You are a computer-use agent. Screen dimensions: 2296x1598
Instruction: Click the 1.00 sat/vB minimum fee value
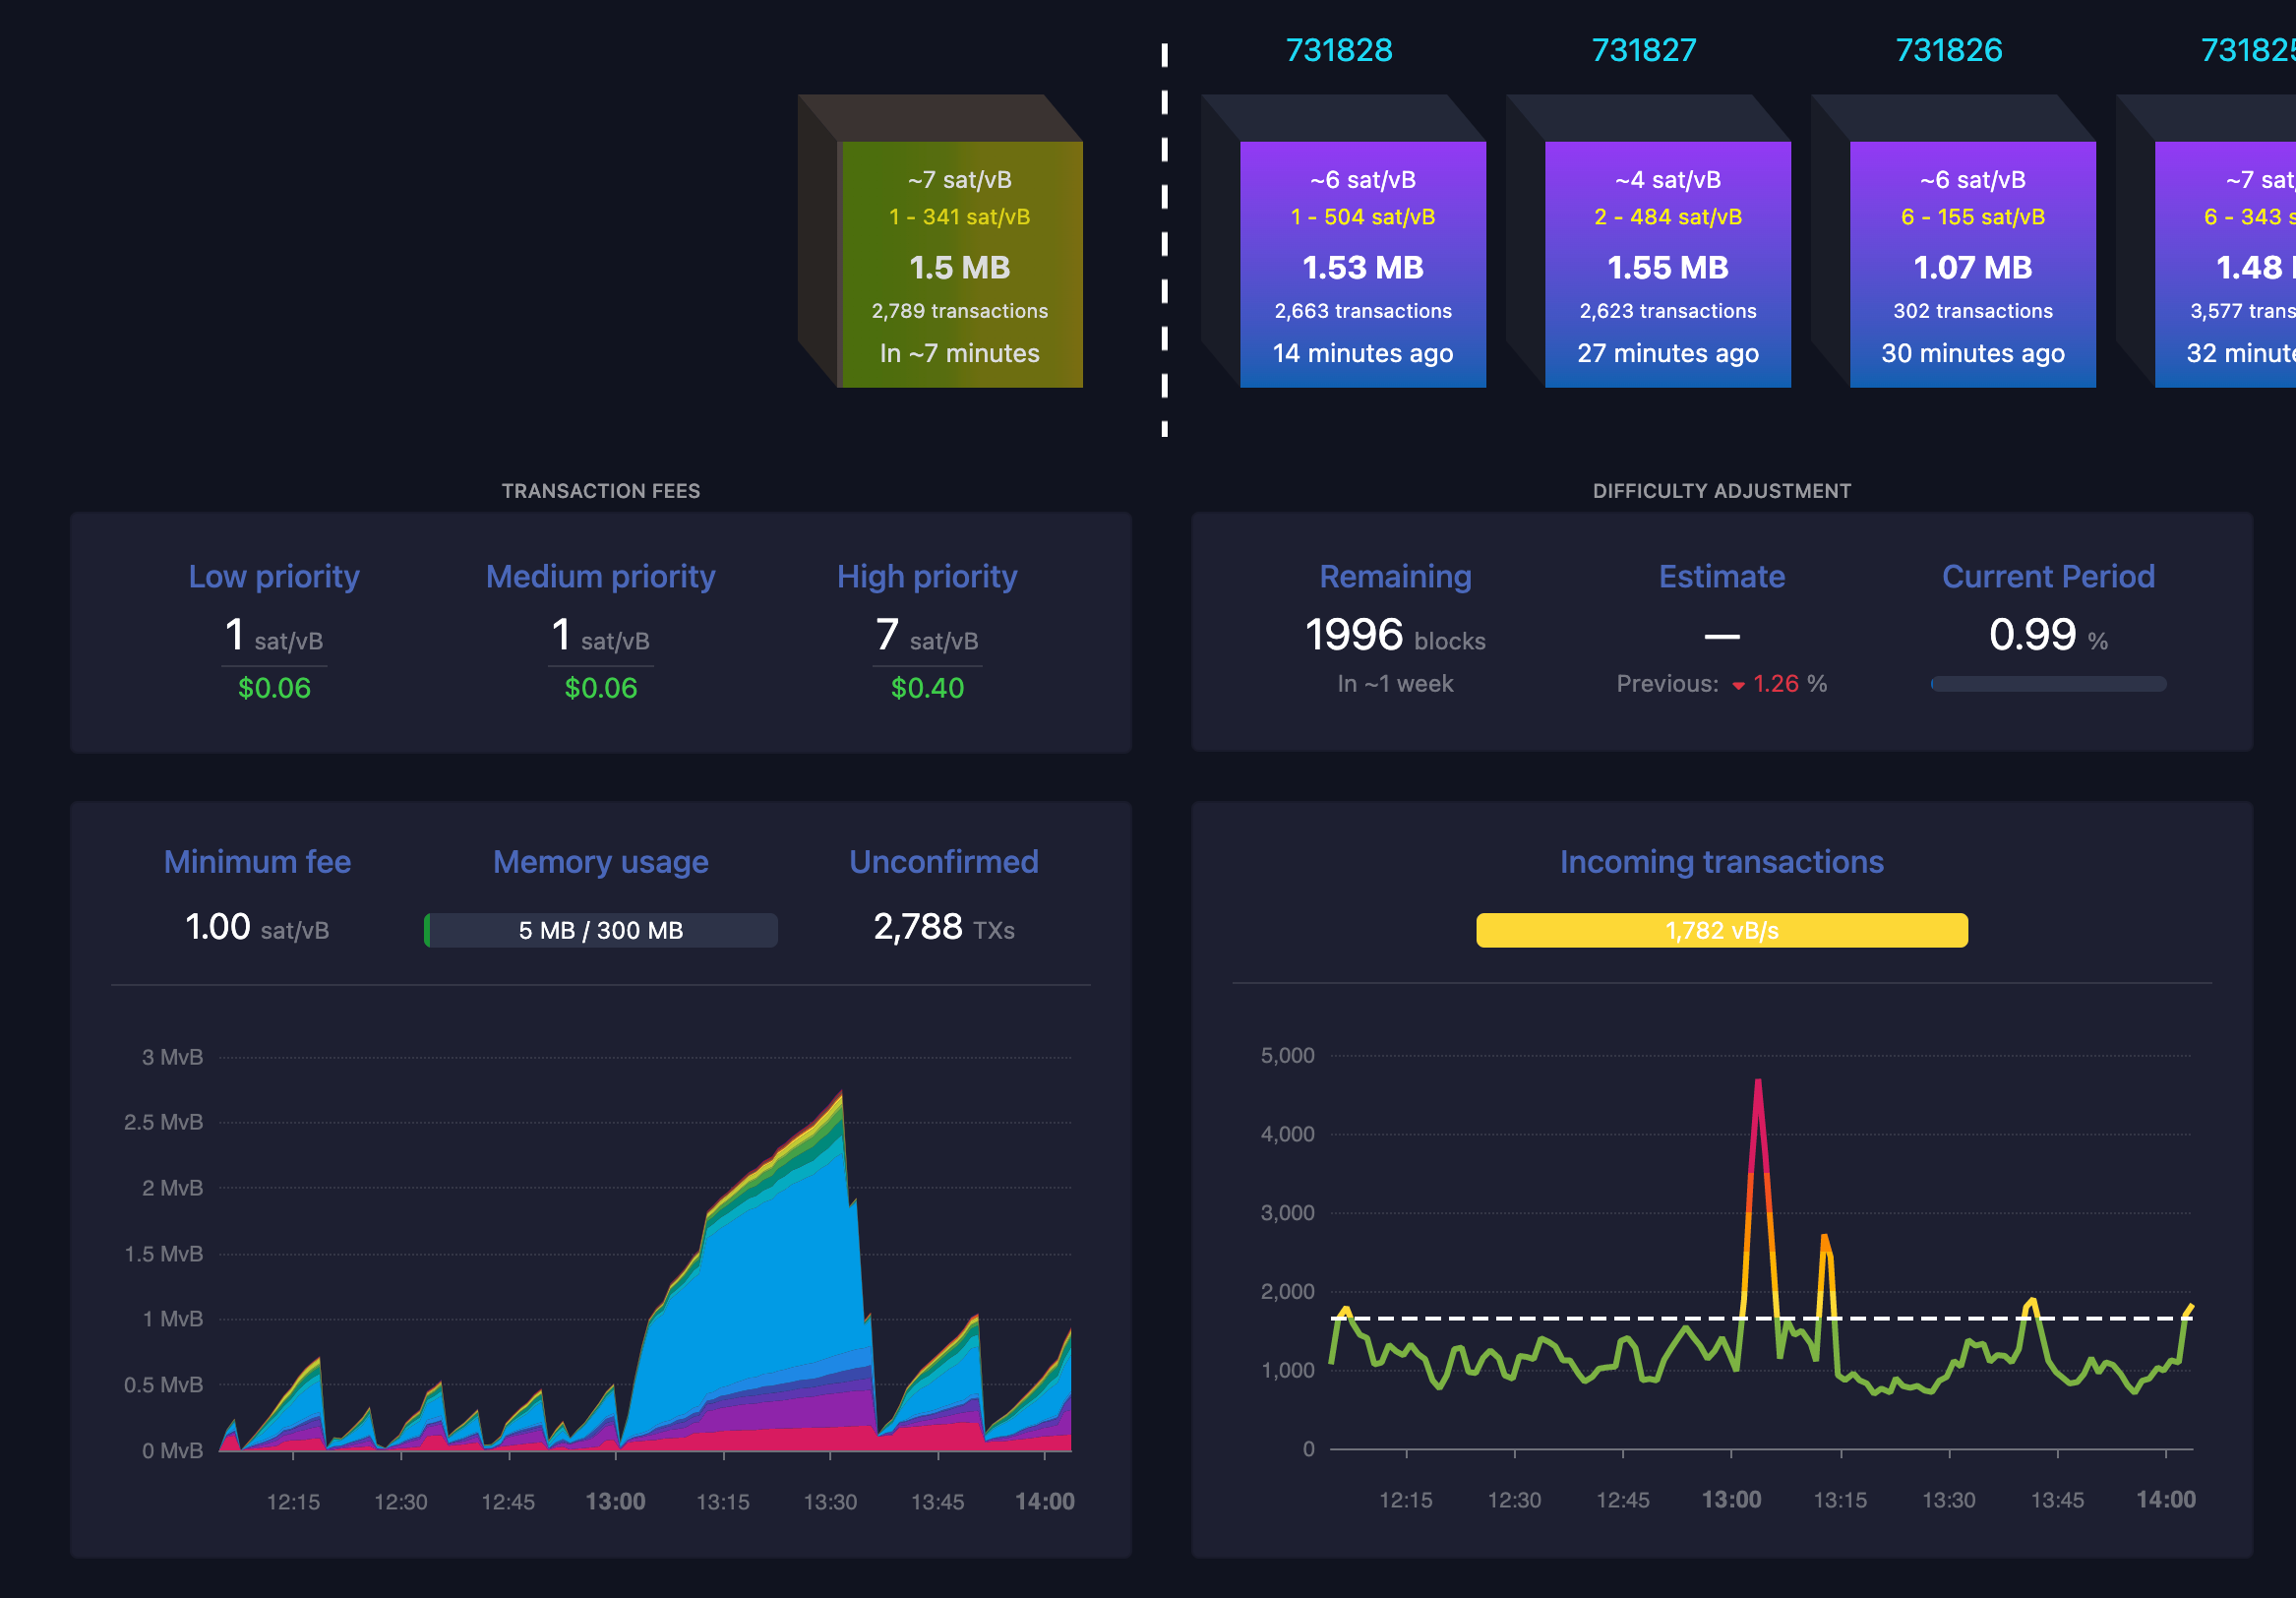click(257, 927)
